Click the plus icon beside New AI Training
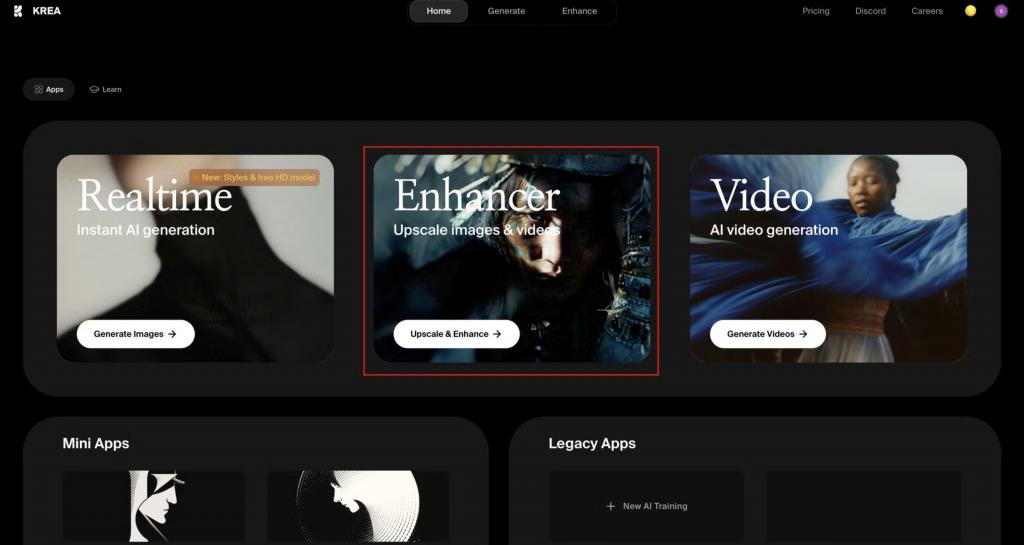 611,506
